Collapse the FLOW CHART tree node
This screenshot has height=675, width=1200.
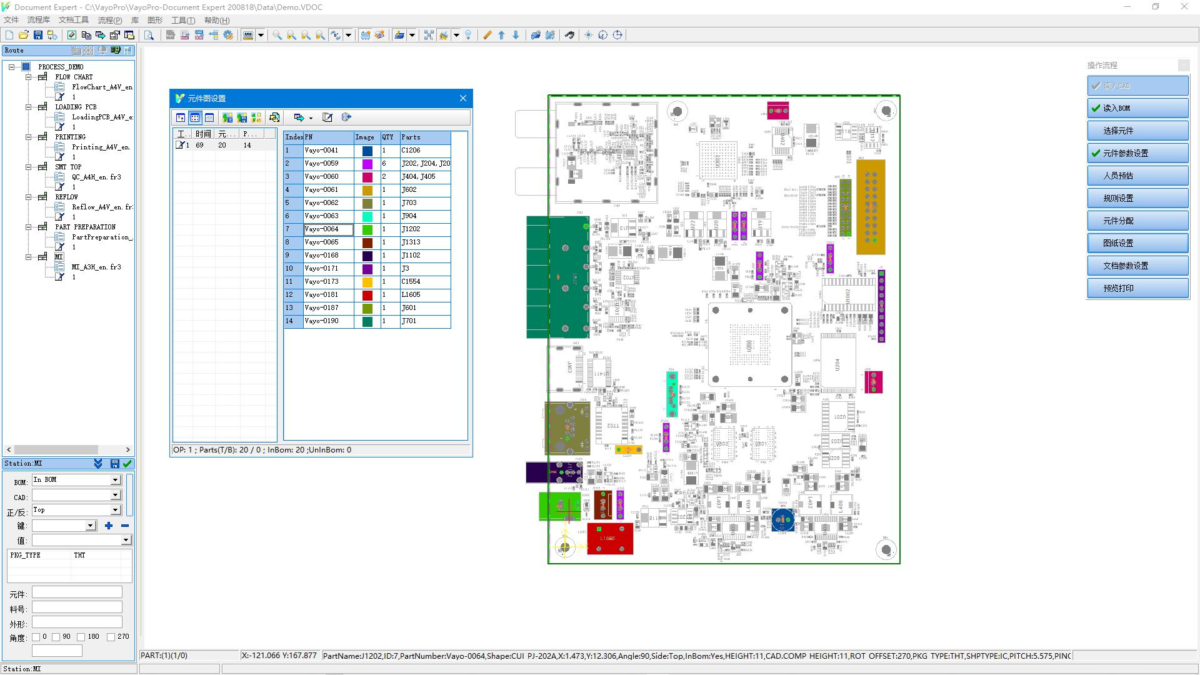pyautogui.click(x=29, y=77)
